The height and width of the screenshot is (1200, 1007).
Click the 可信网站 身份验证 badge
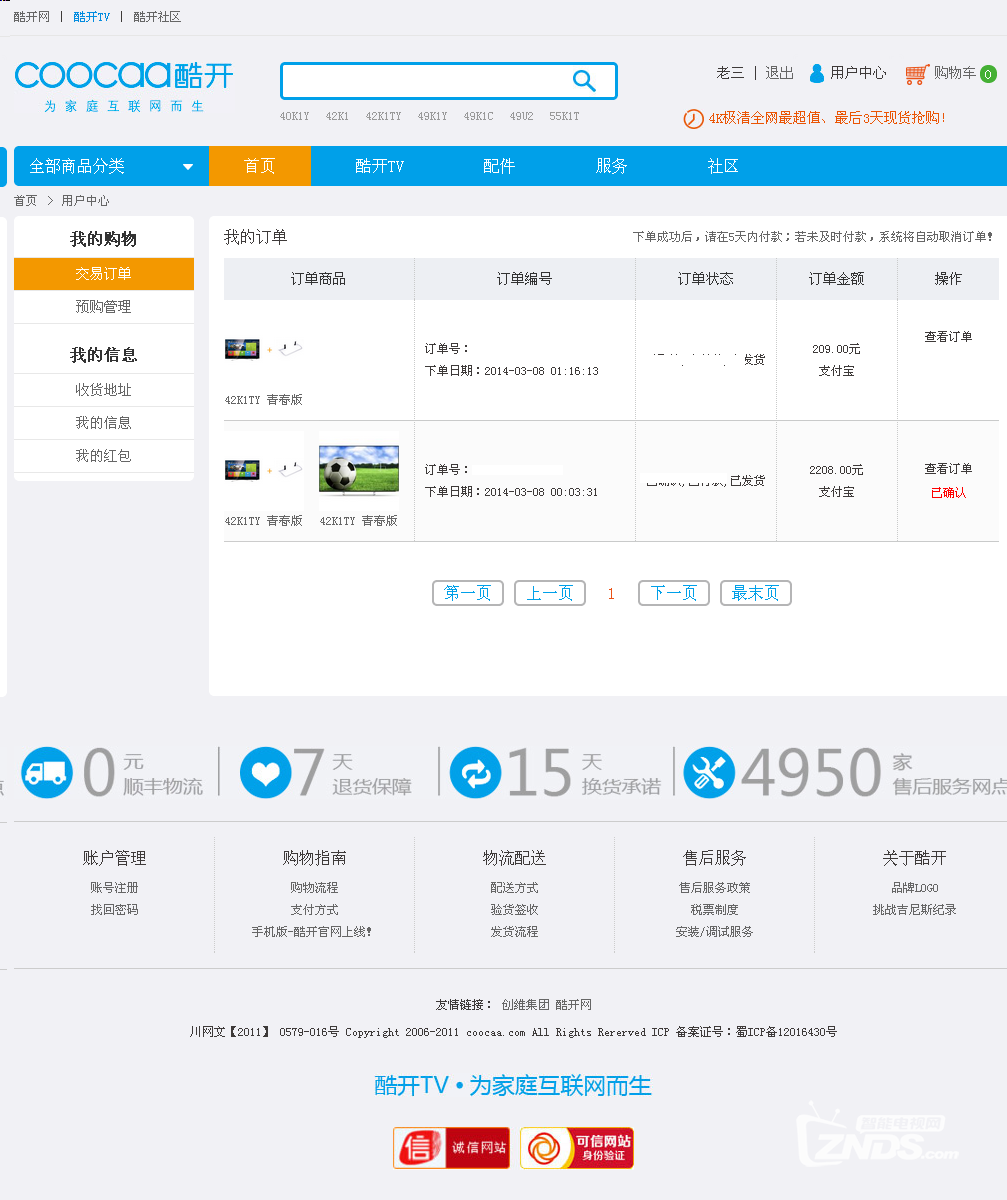[576, 1148]
